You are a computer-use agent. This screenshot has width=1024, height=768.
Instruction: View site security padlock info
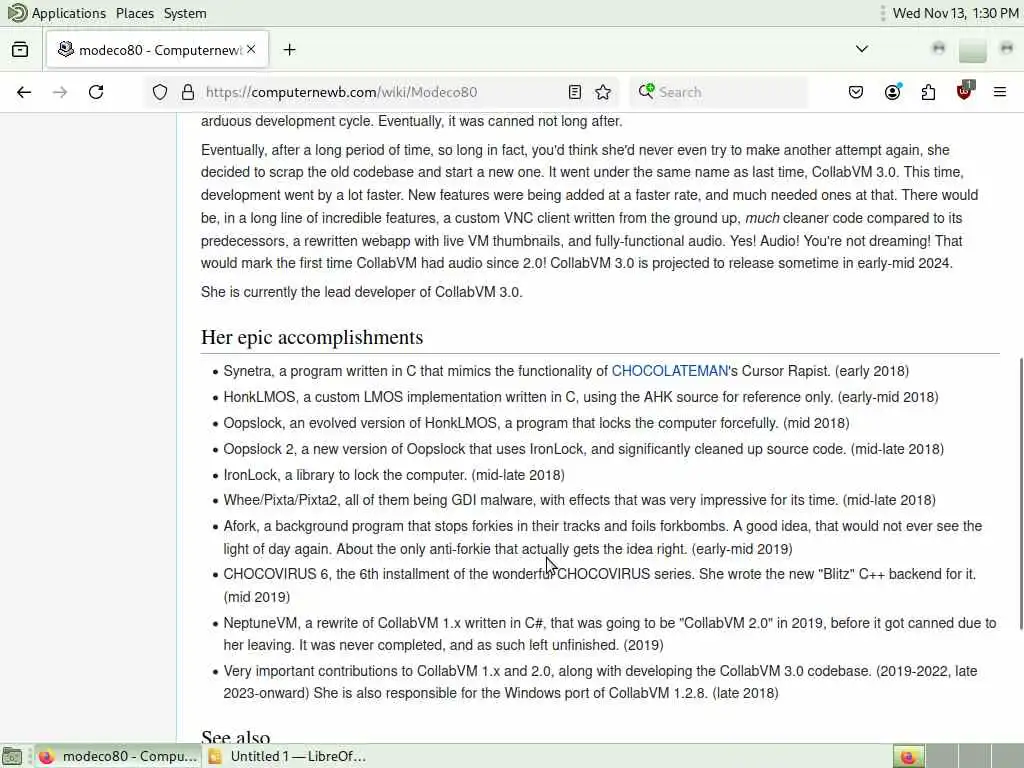pyautogui.click(x=188, y=92)
